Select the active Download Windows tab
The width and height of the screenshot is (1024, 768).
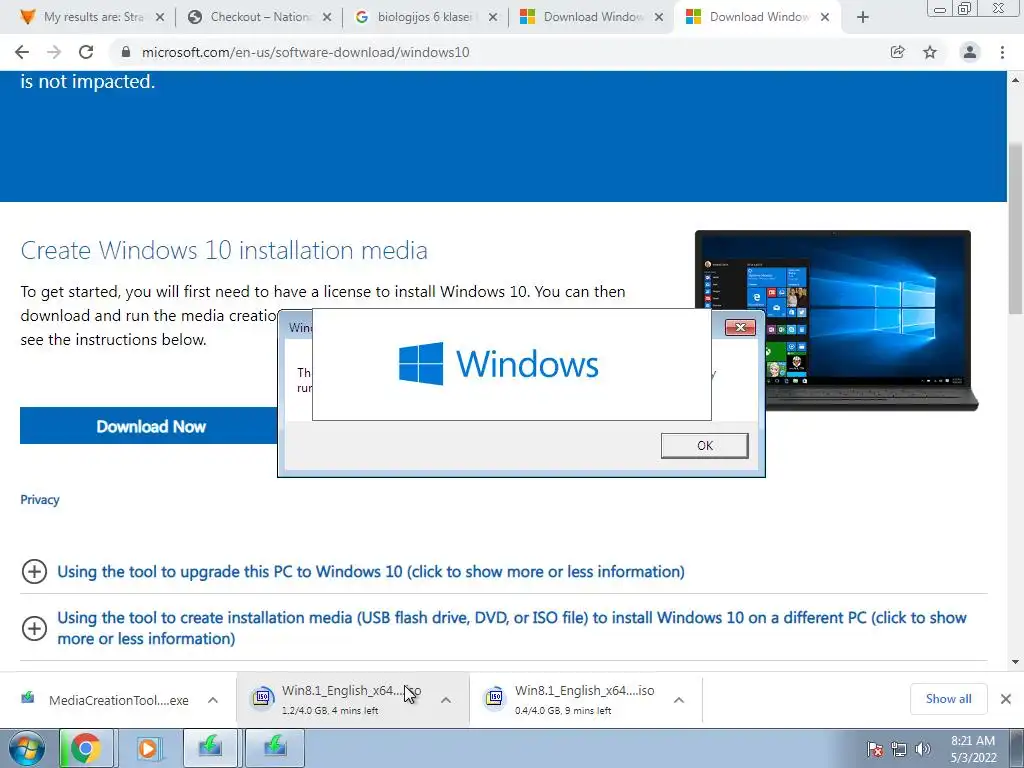[x=758, y=18]
